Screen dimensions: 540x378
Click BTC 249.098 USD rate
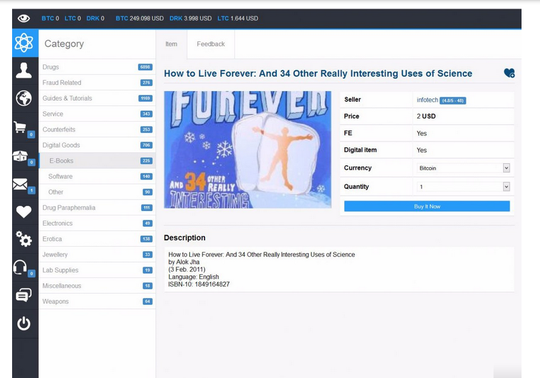[139, 18]
